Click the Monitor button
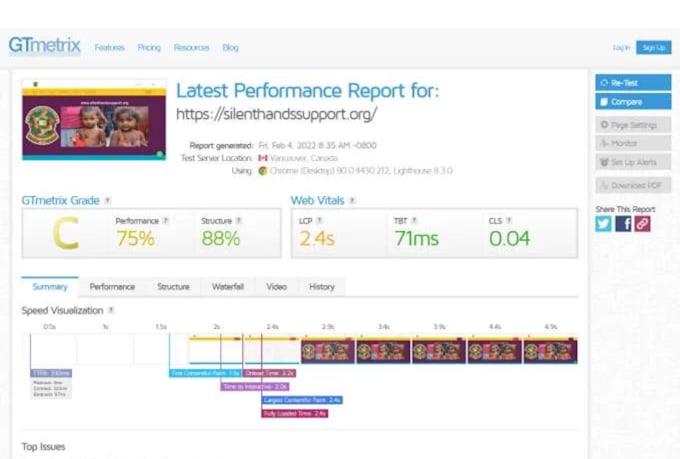Viewport: 680px width, 459px height. pyautogui.click(x=633, y=143)
